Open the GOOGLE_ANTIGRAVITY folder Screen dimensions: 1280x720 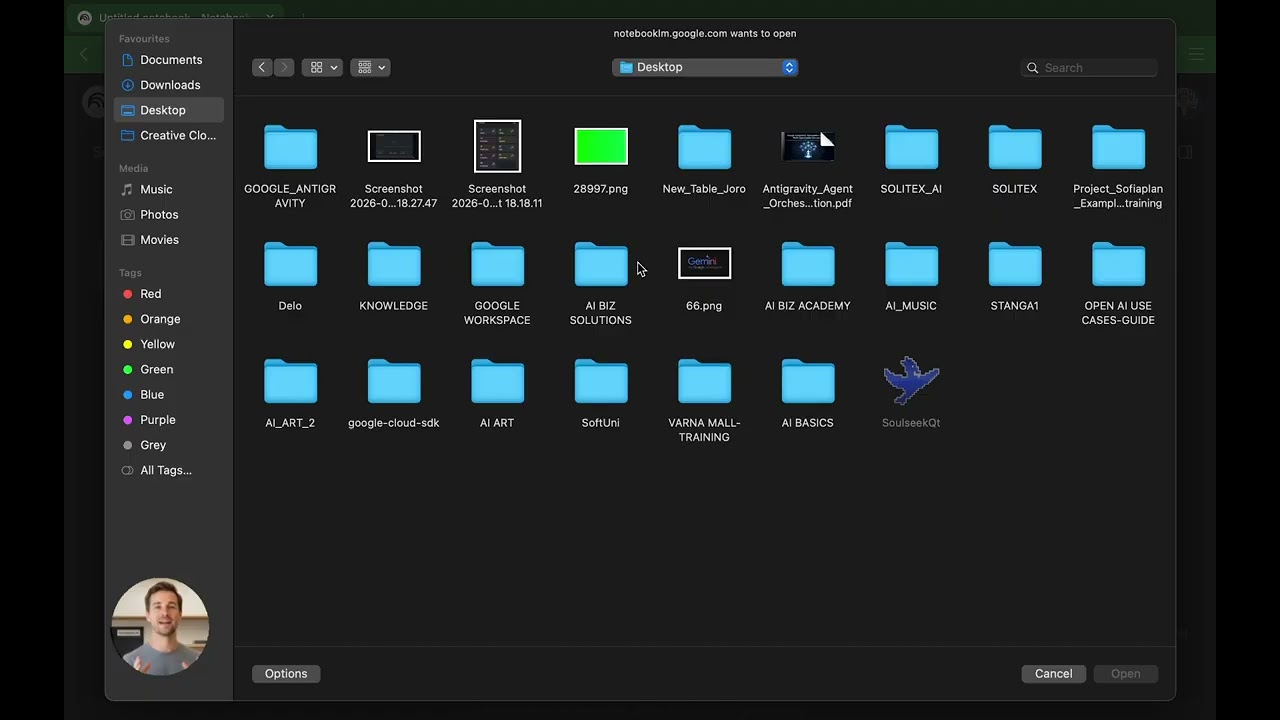tap(290, 148)
